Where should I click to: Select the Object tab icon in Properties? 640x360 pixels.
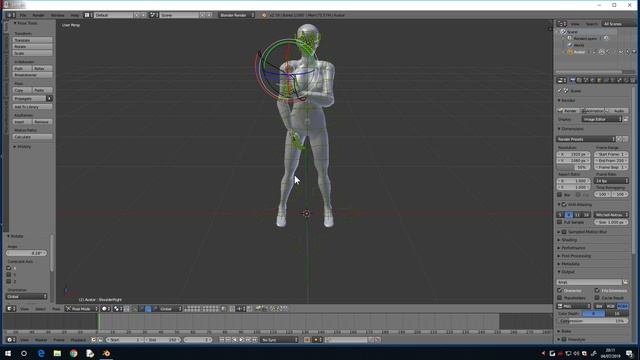click(600, 80)
